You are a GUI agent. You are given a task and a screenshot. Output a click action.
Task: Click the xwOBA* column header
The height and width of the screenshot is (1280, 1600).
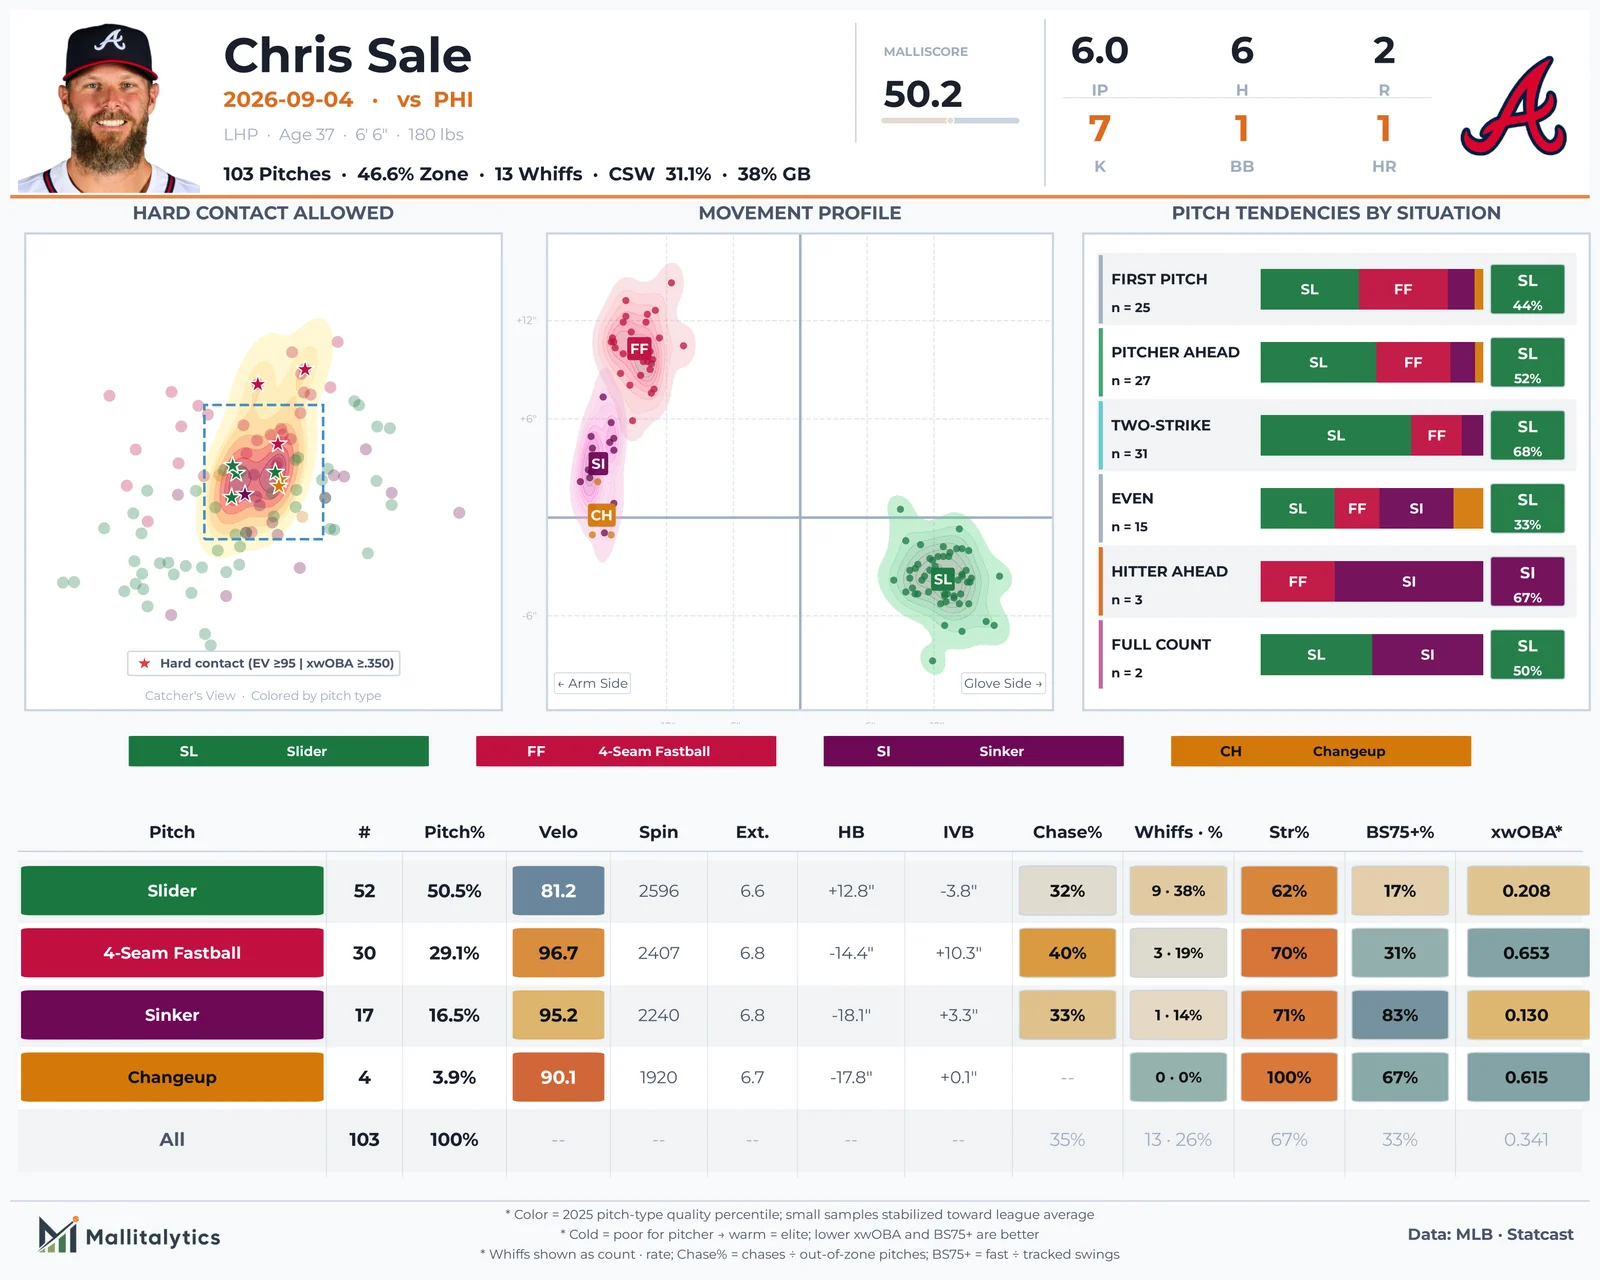1526,832
